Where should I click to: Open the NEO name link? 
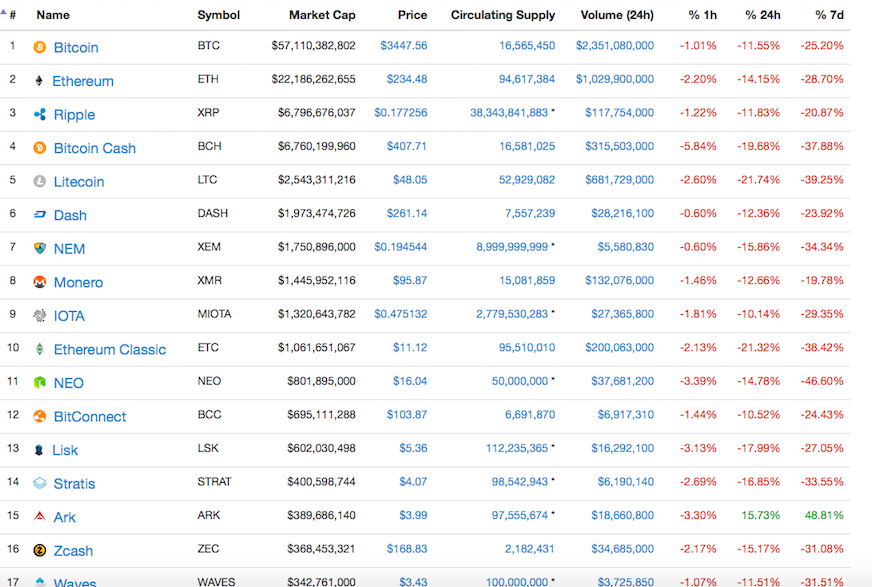pyautogui.click(x=69, y=383)
